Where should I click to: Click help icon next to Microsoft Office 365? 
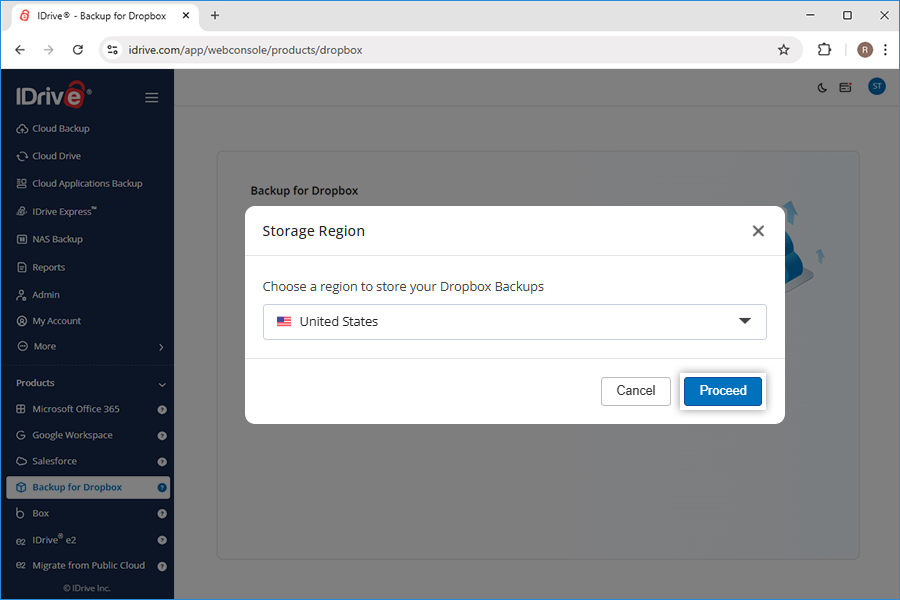[162, 409]
